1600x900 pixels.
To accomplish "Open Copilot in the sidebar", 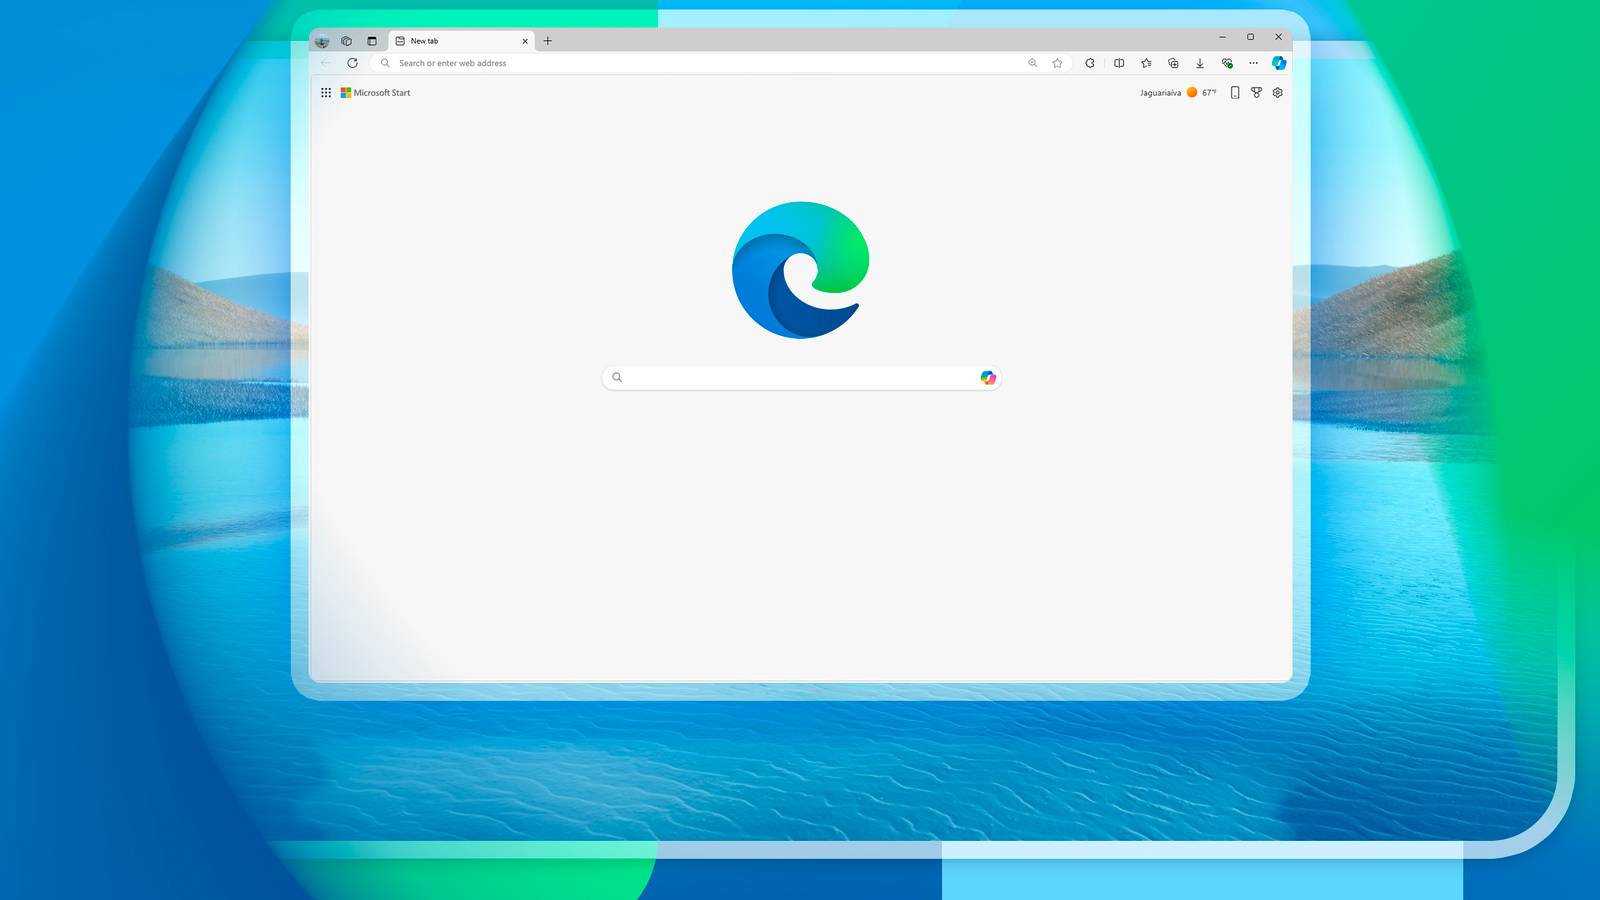I will pos(1280,63).
